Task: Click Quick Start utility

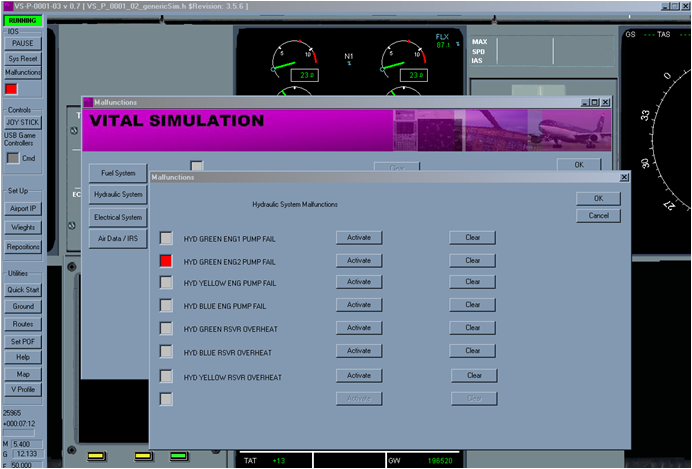Action: click(23, 290)
